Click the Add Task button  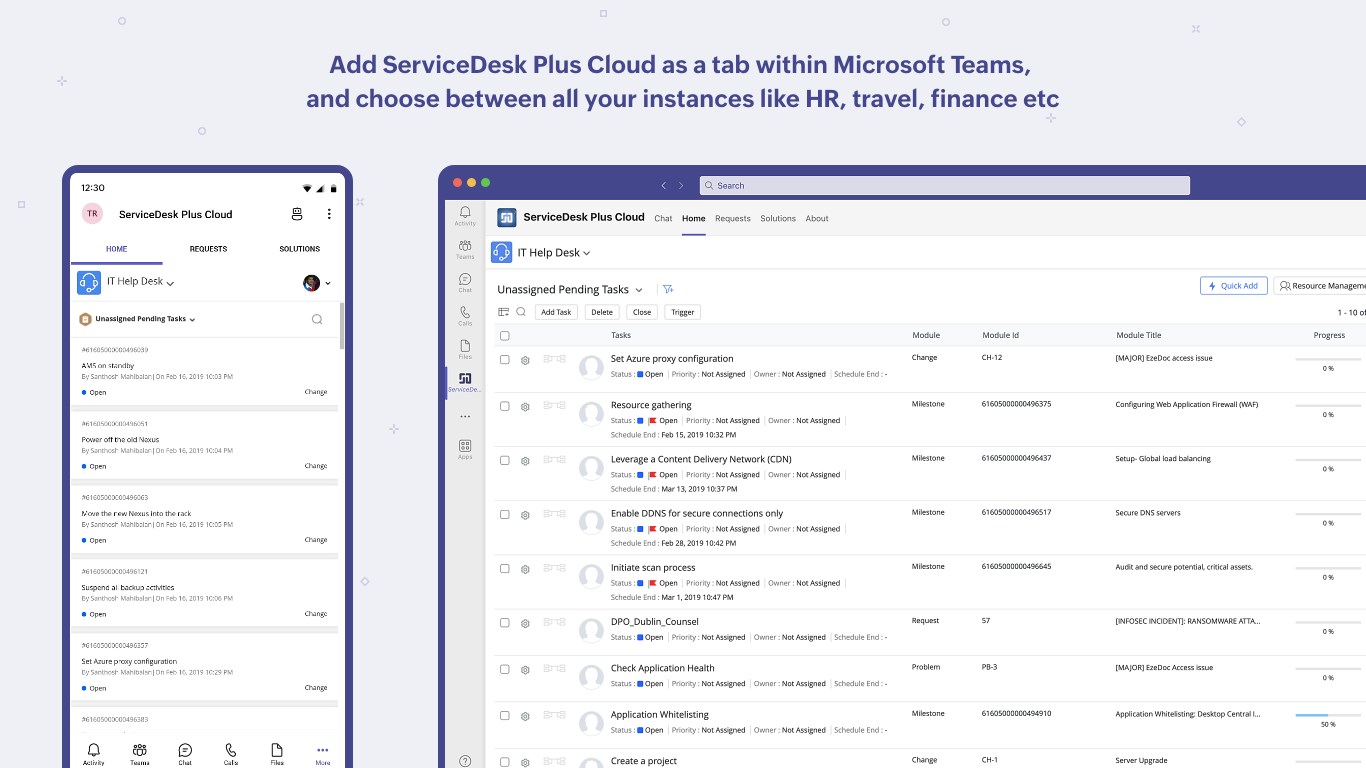tap(556, 312)
